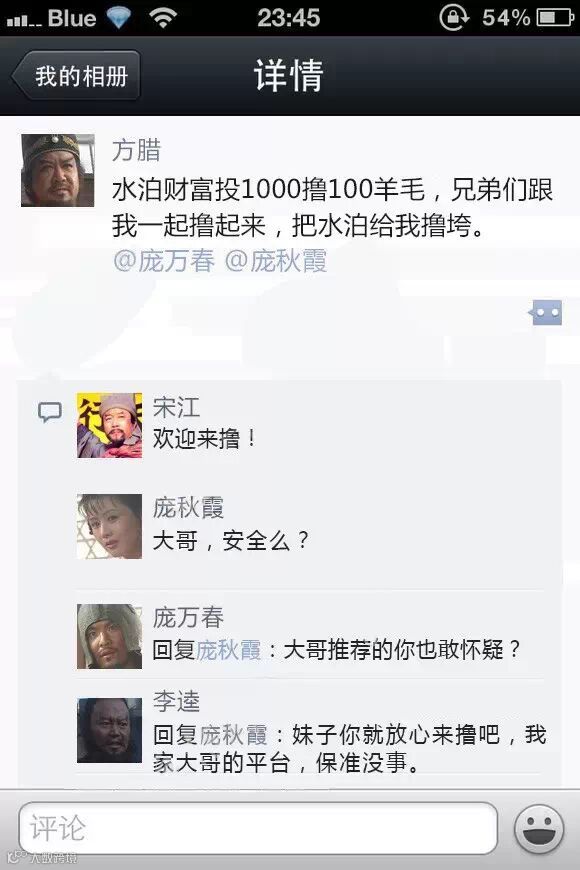Open 李逵's avatar picture

point(109,730)
